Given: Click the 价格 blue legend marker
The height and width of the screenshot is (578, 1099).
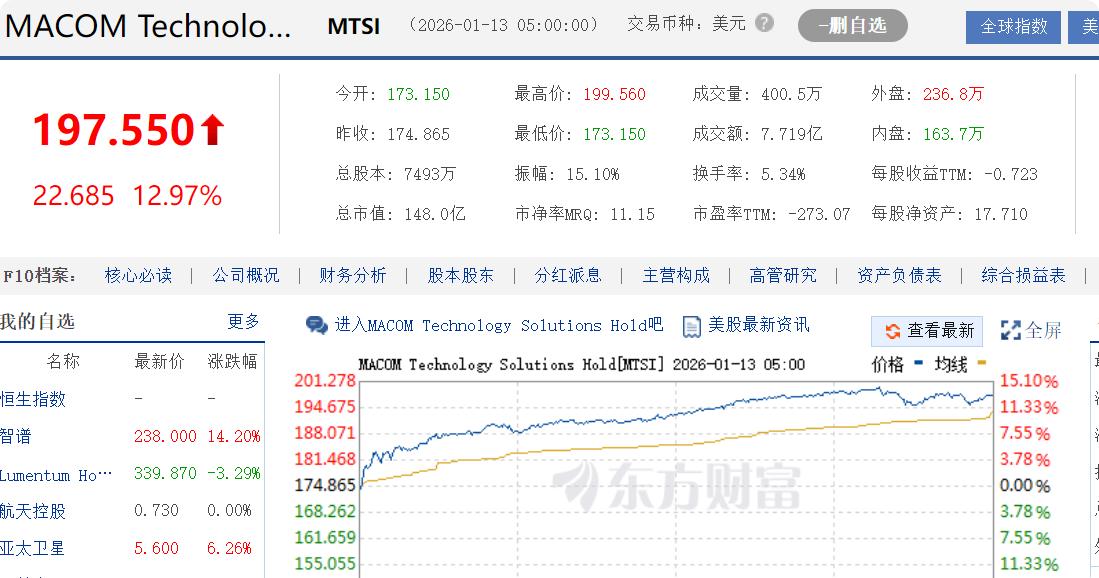Looking at the screenshot, I should [x=919, y=362].
